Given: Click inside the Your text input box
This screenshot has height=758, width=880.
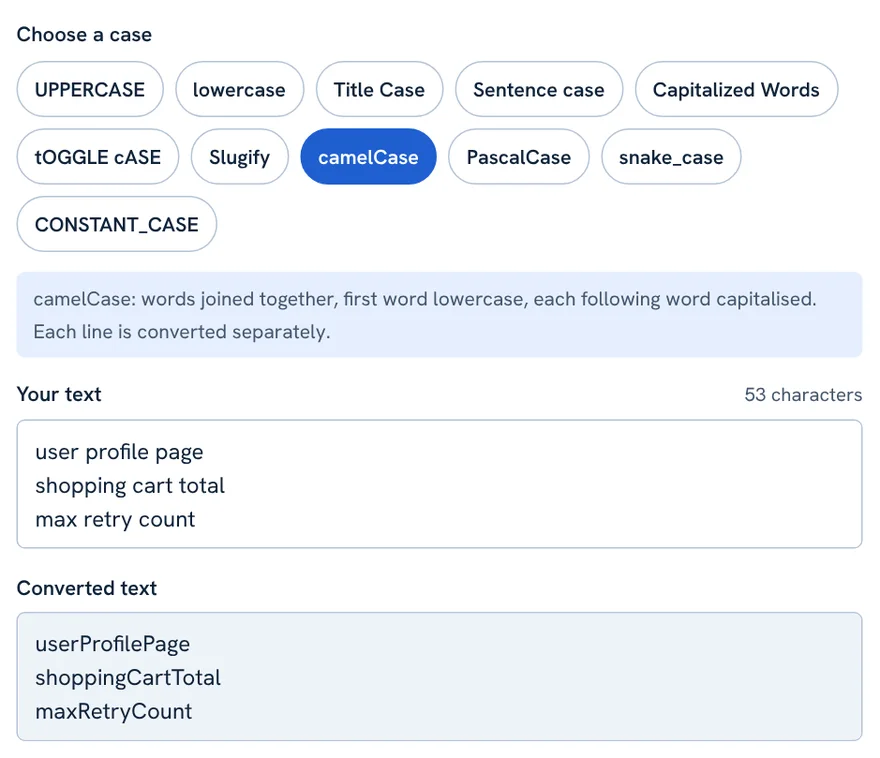Looking at the screenshot, I should coord(439,484).
